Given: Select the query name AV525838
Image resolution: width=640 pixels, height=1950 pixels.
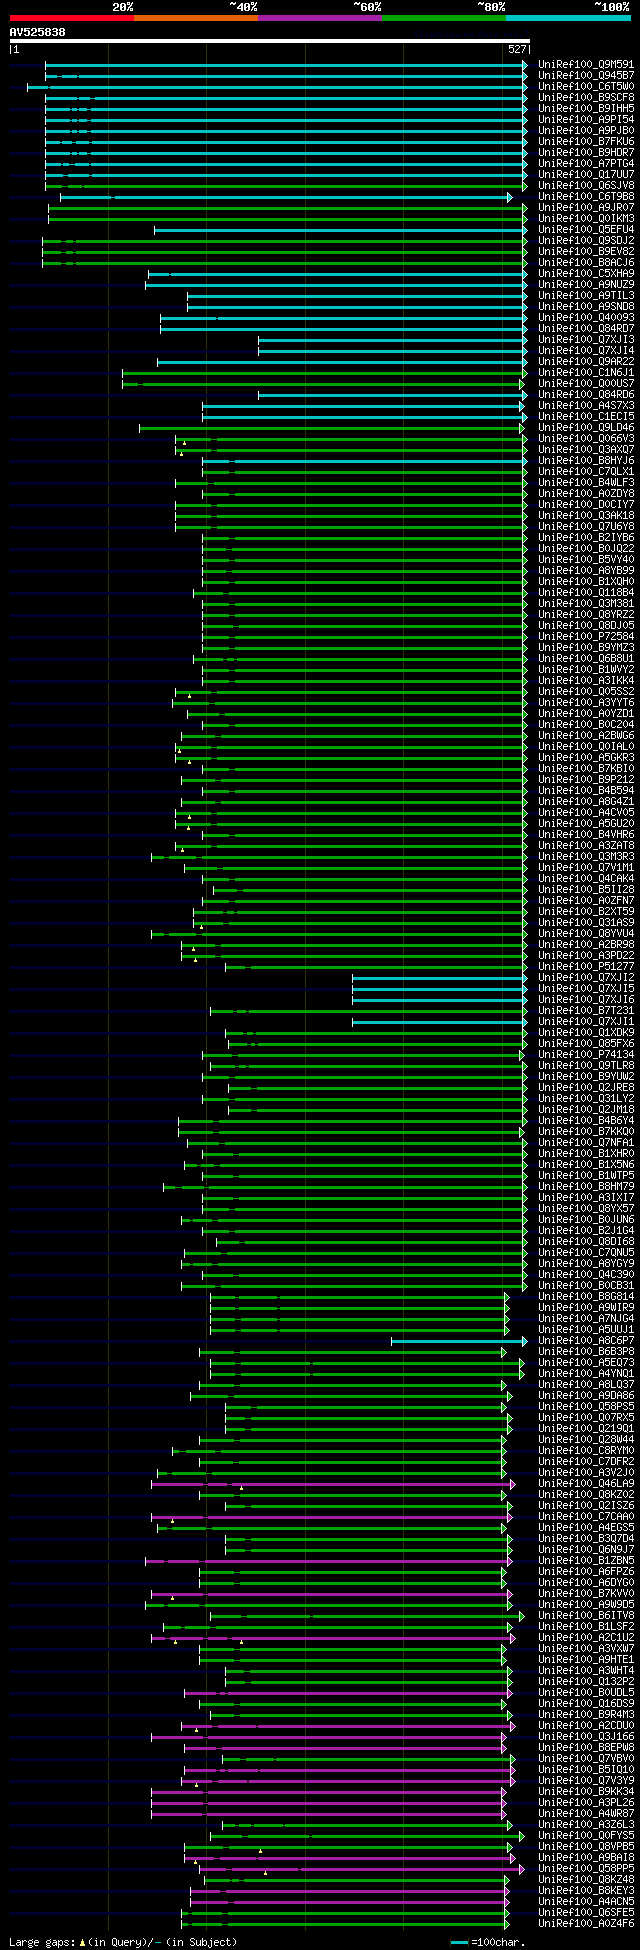Looking at the screenshot, I should coord(37,32).
